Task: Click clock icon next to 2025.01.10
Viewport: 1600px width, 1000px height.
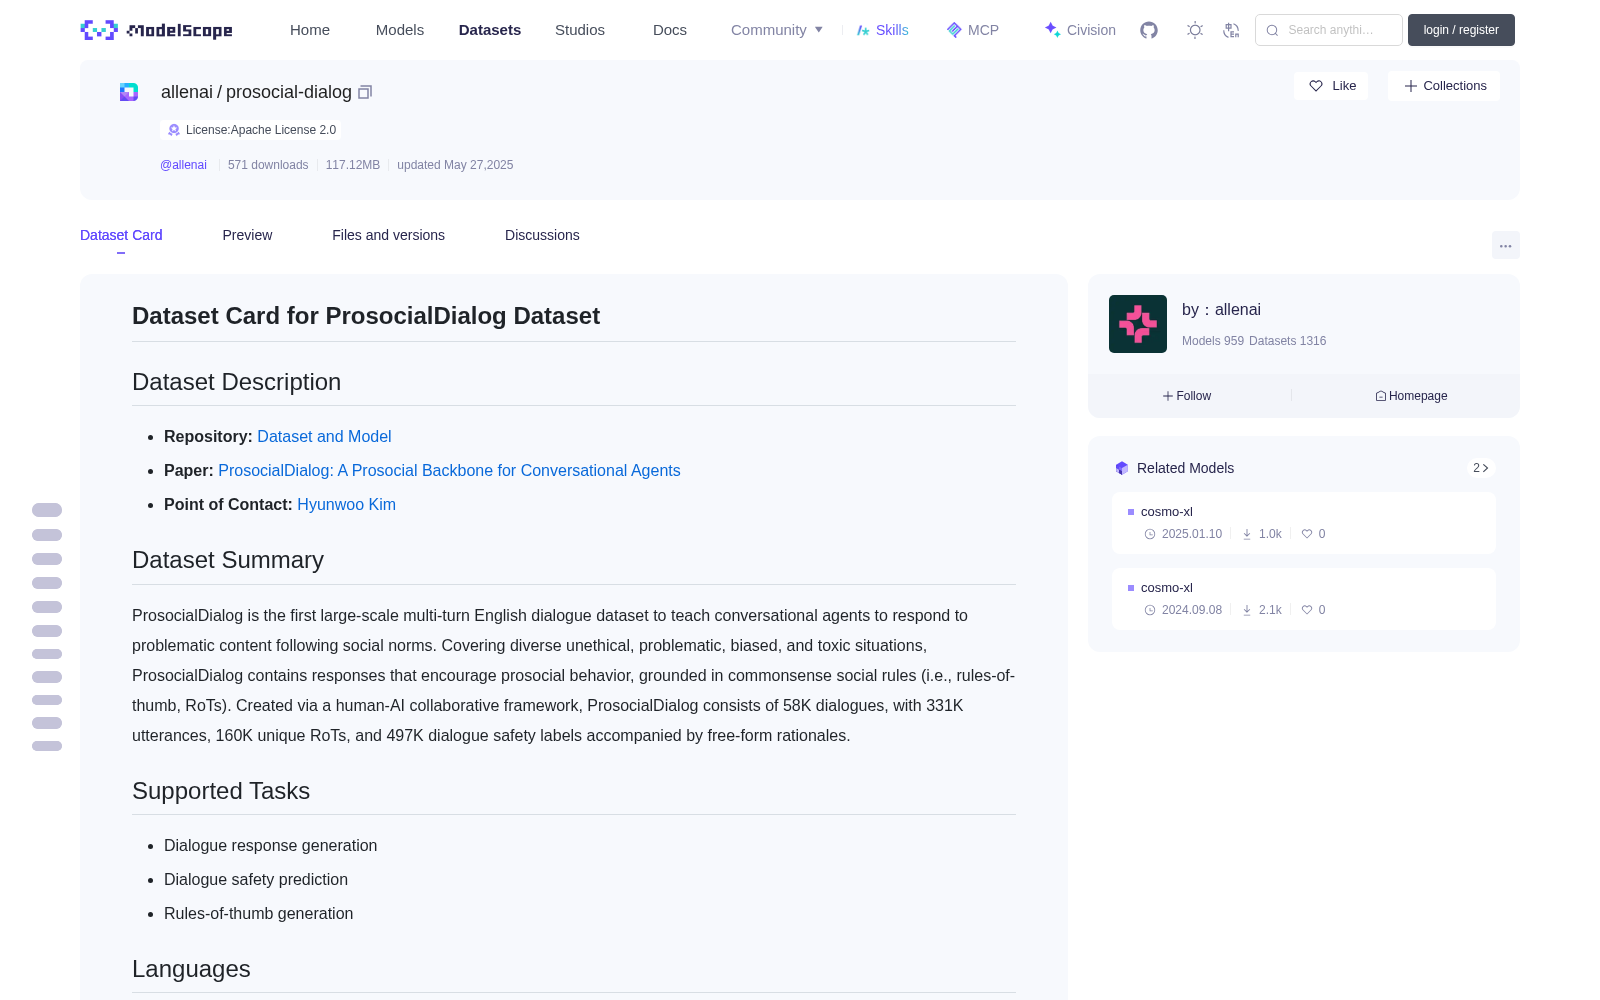Action: [x=1150, y=534]
